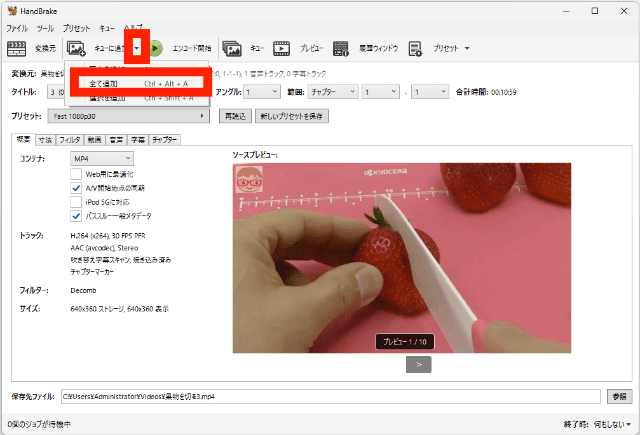Click the 再読込 button
Image resolution: width=640 pixels, height=435 pixels.
point(236,116)
